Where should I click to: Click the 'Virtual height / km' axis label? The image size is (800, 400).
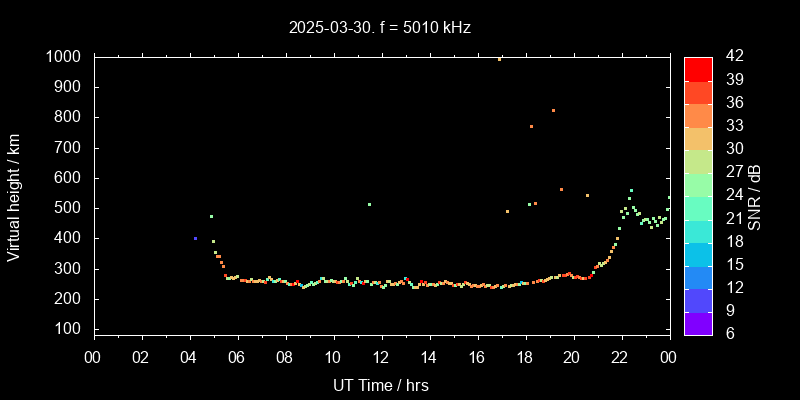(14, 197)
